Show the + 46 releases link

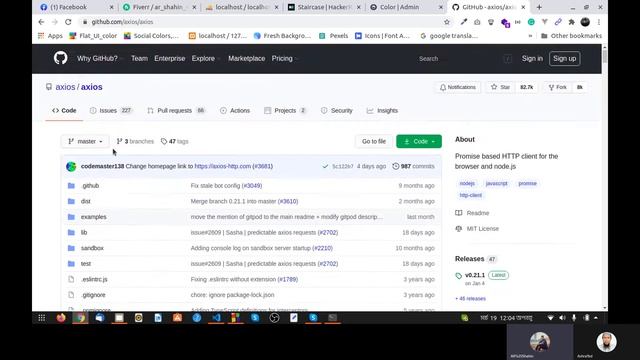pyautogui.click(x=471, y=299)
